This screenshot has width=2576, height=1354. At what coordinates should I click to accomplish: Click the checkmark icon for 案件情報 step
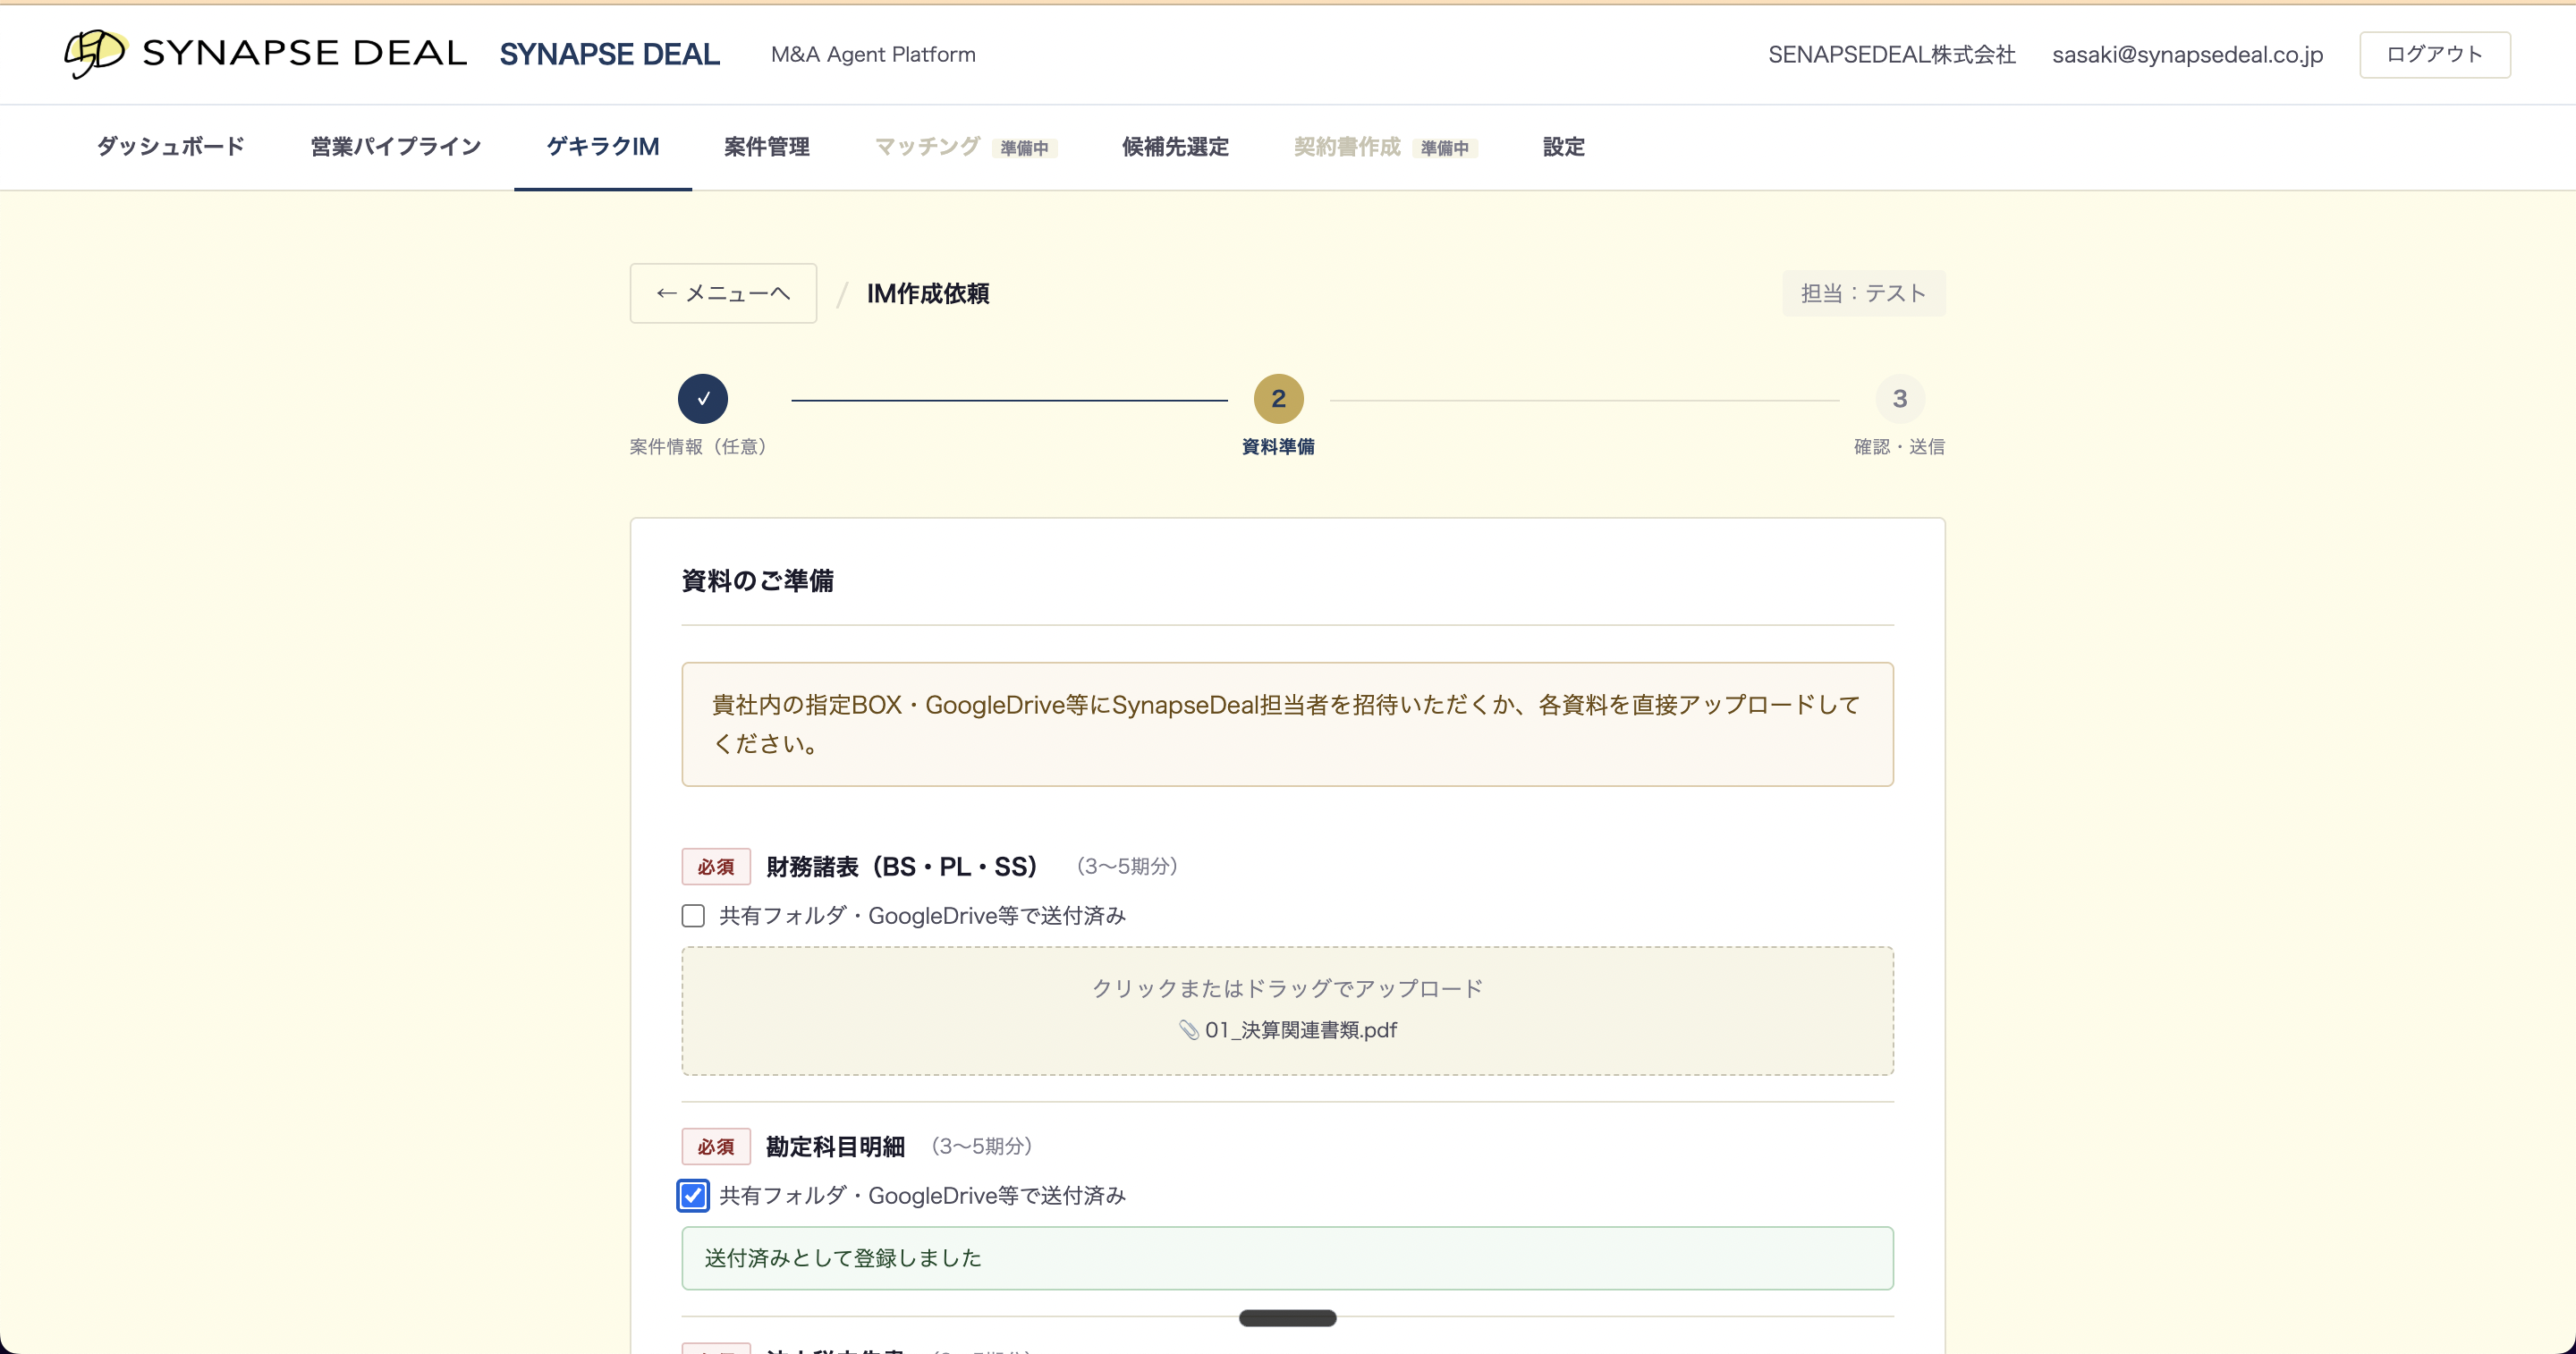coord(703,398)
